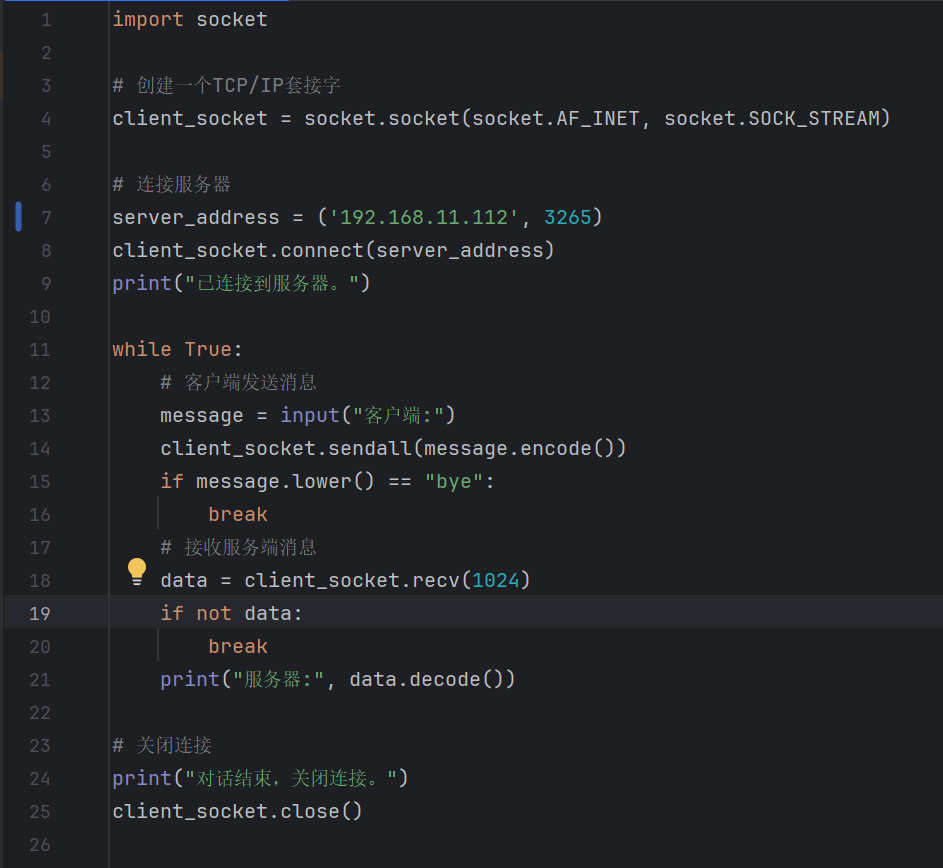Click the import keyword on the first line
Screen dimensions: 943x868
(x=148, y=19)
